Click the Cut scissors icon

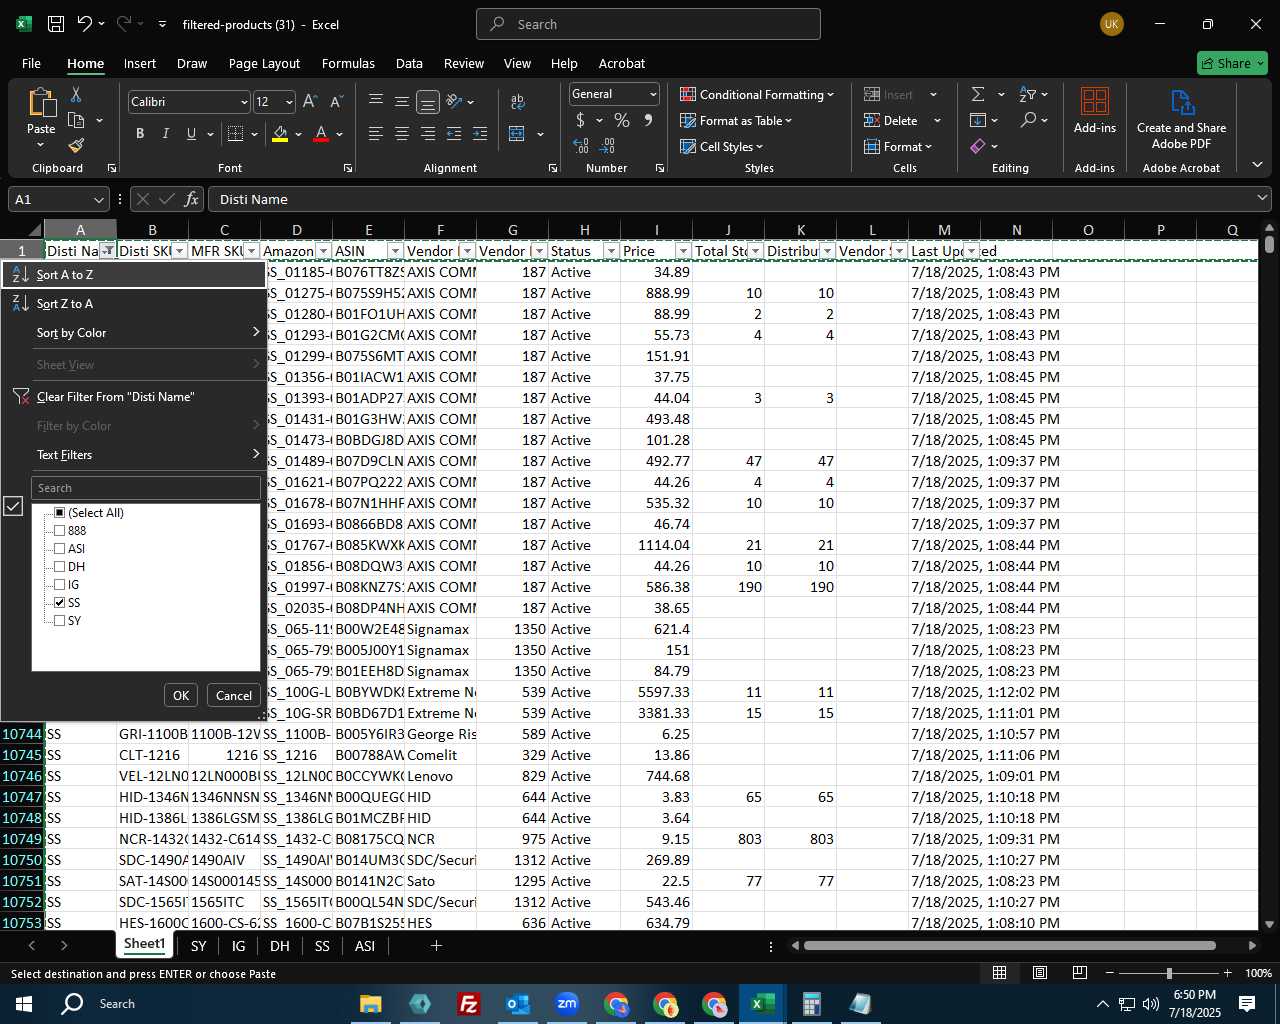(76, 95)
